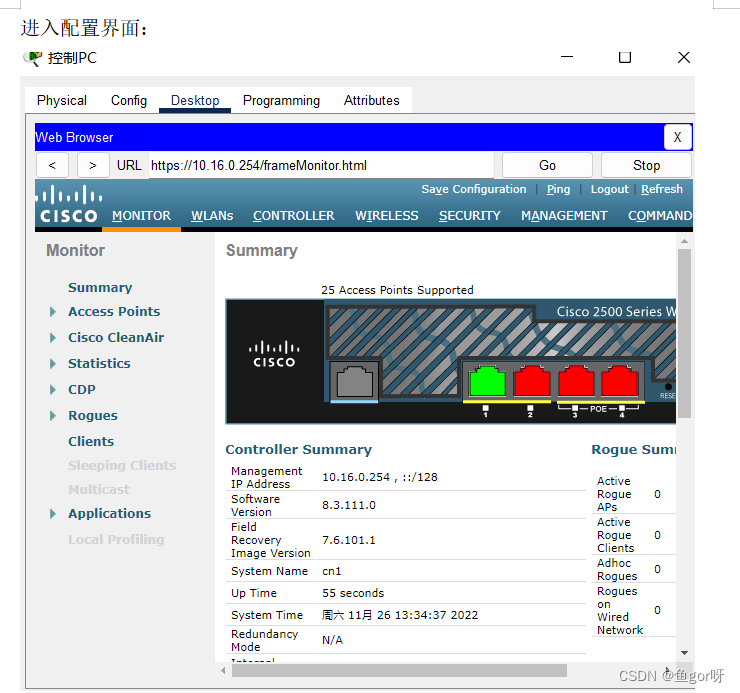
Task: Open the COMMANDS menu
Action: [x=660, y=216]
